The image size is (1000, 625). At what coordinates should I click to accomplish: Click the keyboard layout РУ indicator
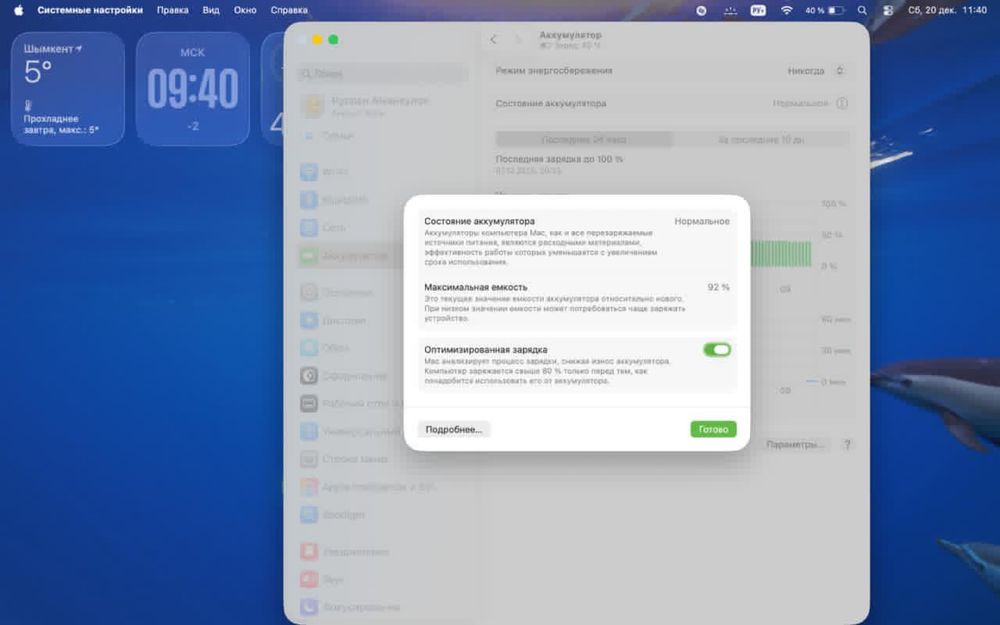(758, 10)
